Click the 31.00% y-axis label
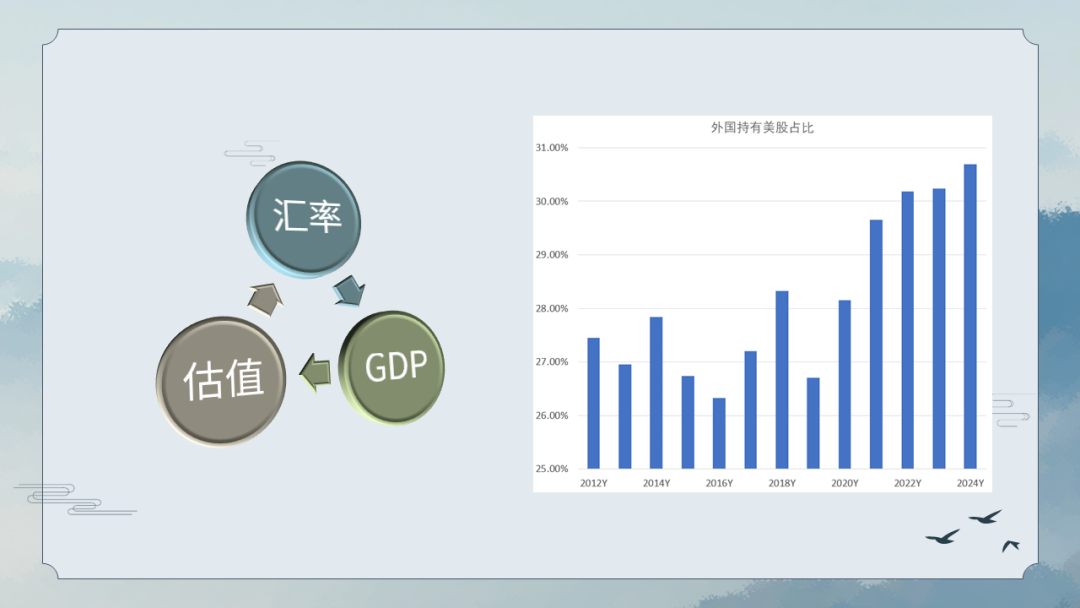The width and height of the screenshot is (1080, 608). tap(551, 148)
